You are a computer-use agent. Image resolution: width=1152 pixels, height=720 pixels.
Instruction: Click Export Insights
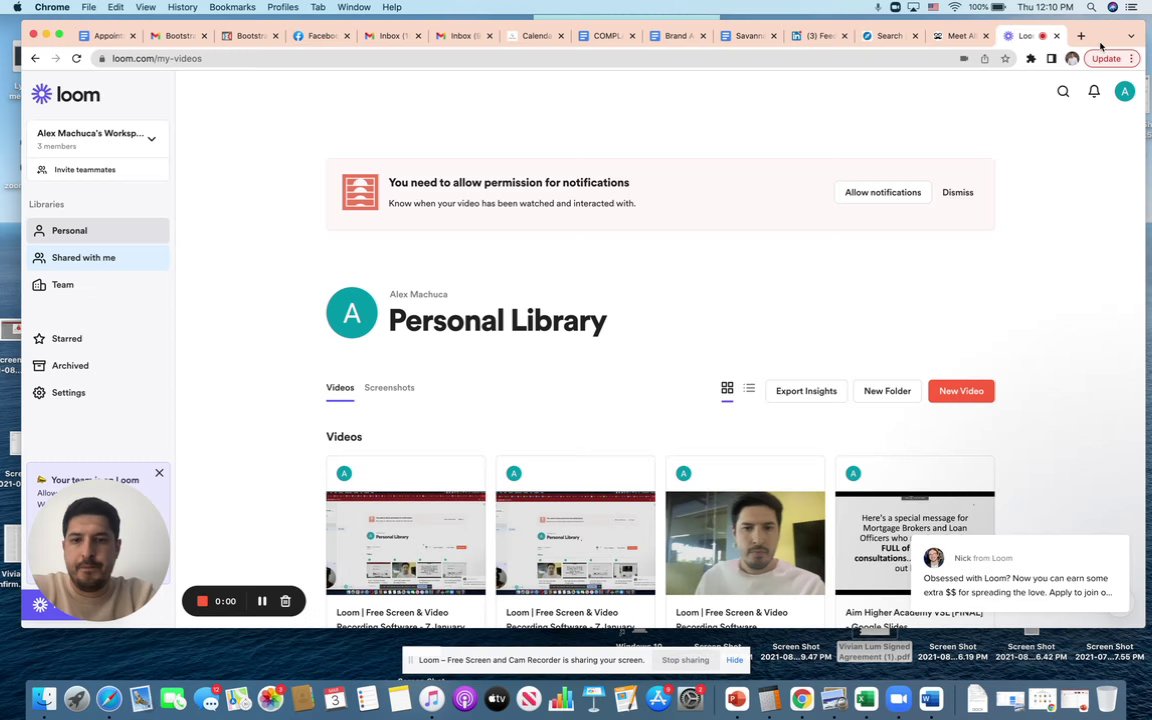pos(806,391)
